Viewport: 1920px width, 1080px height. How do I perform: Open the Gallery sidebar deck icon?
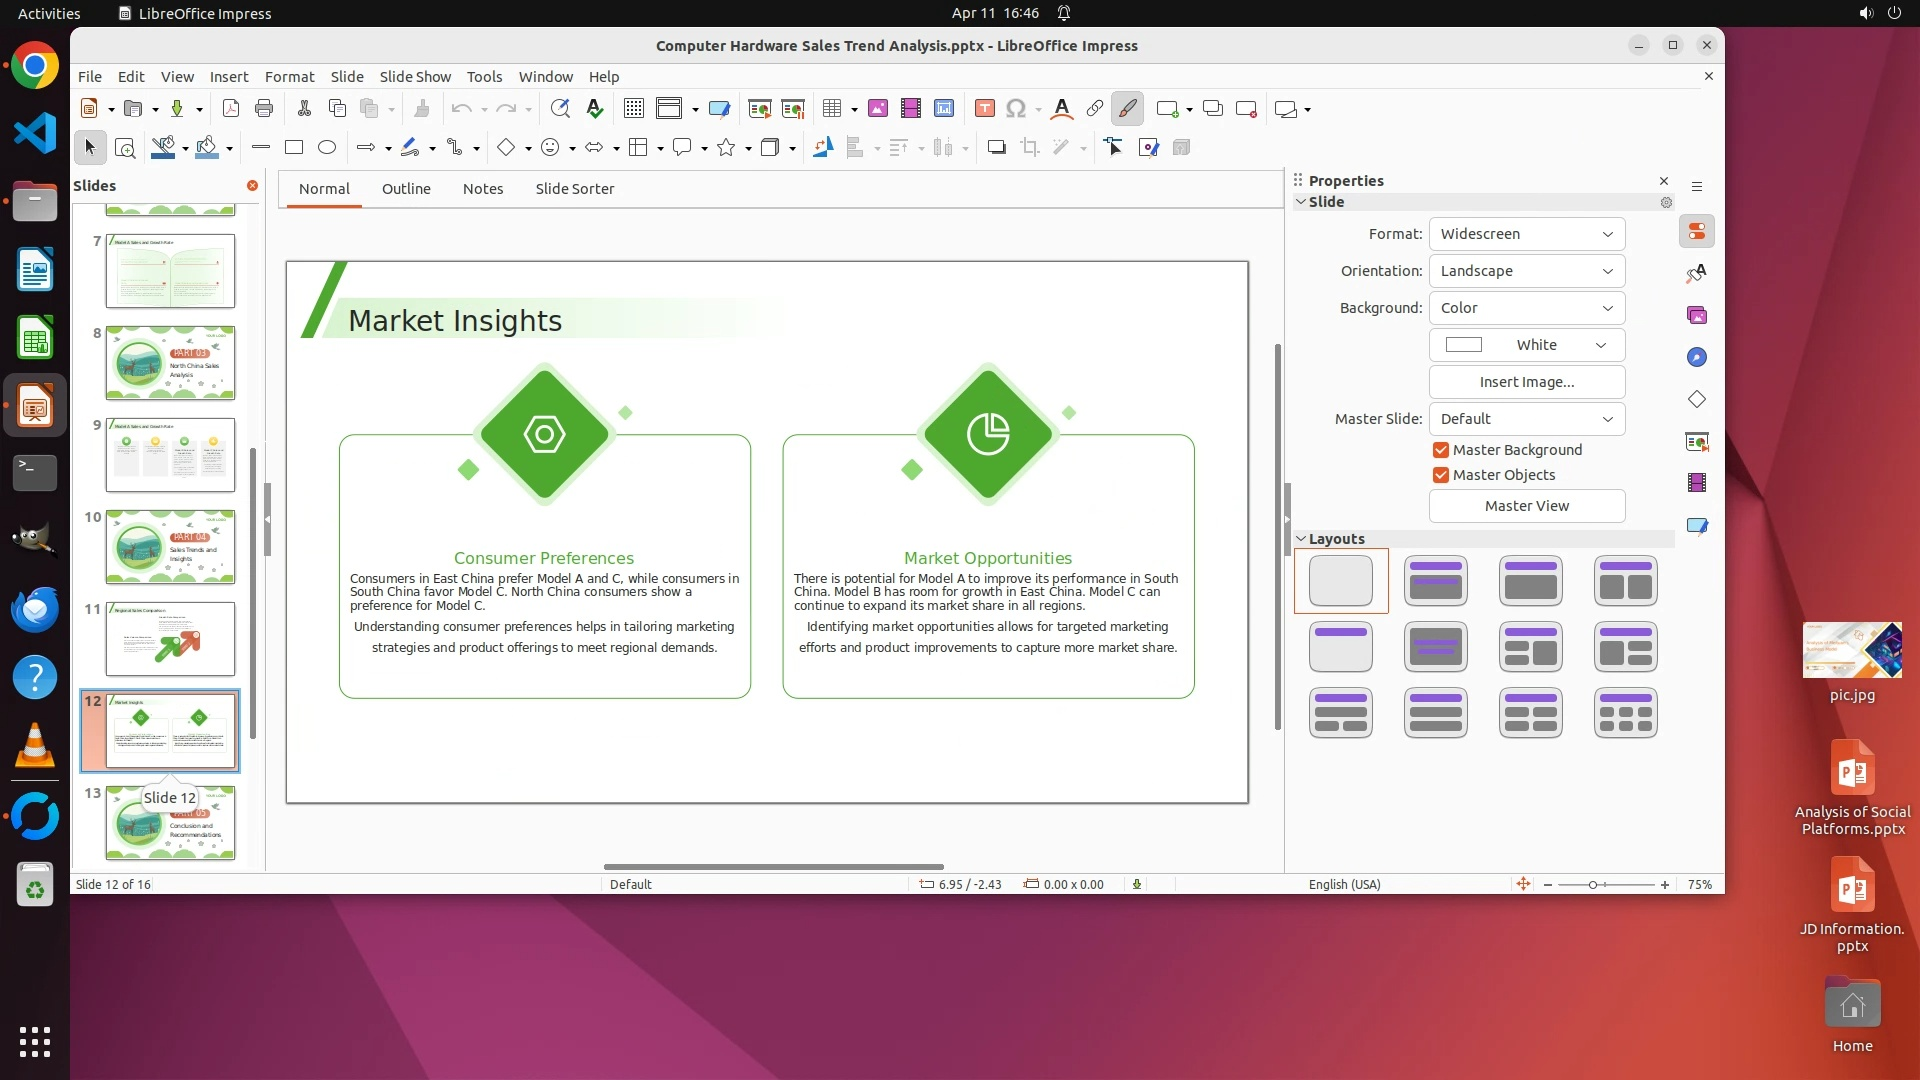click(1697, 316)
